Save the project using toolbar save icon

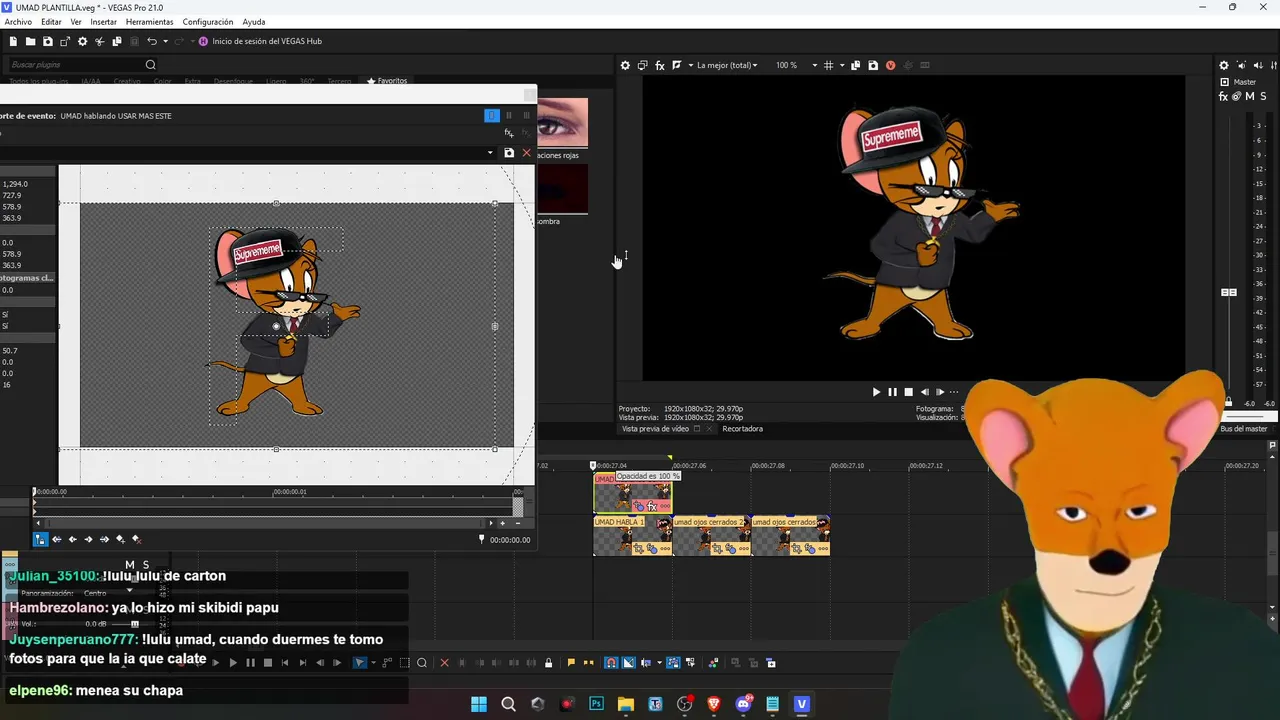pos(48,41)
